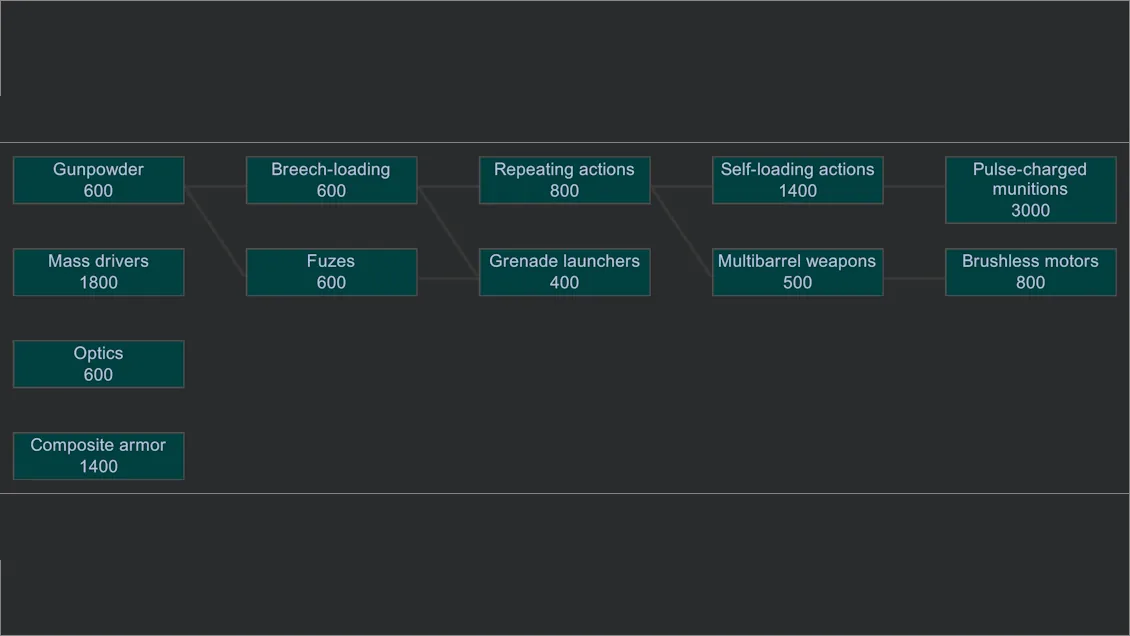Click the 1800 cost on Mass drivers
Viewport: 1130px width, 636px height.
[98, 283]
